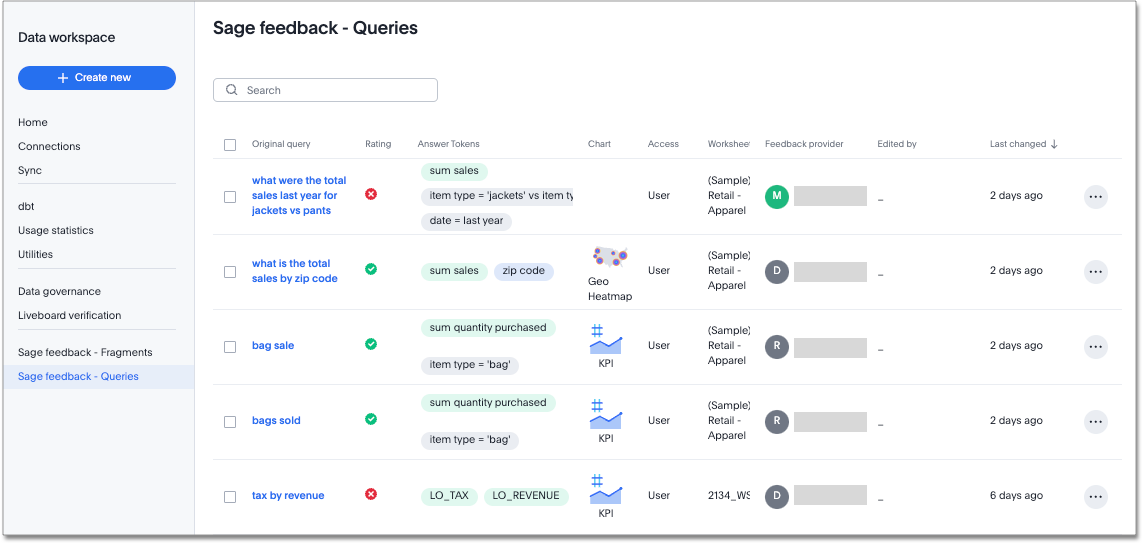The height and width of the screenshot is (544, 1143).
Task: Open the more options menu for 'bag sale' row
Action: 1095,347
